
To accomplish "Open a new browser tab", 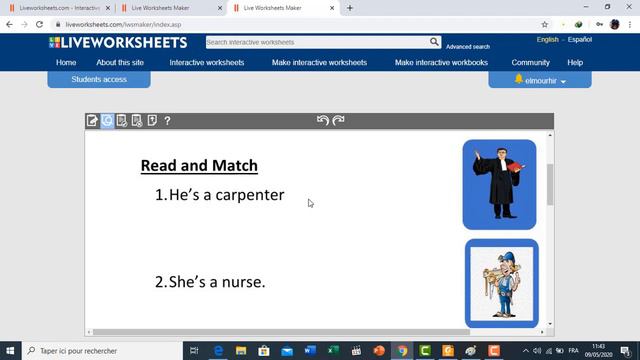I will (x=350, y=8).
